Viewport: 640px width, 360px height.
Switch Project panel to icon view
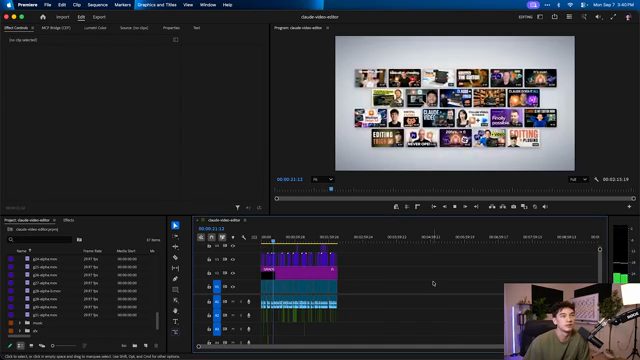[x=31, y=346]
